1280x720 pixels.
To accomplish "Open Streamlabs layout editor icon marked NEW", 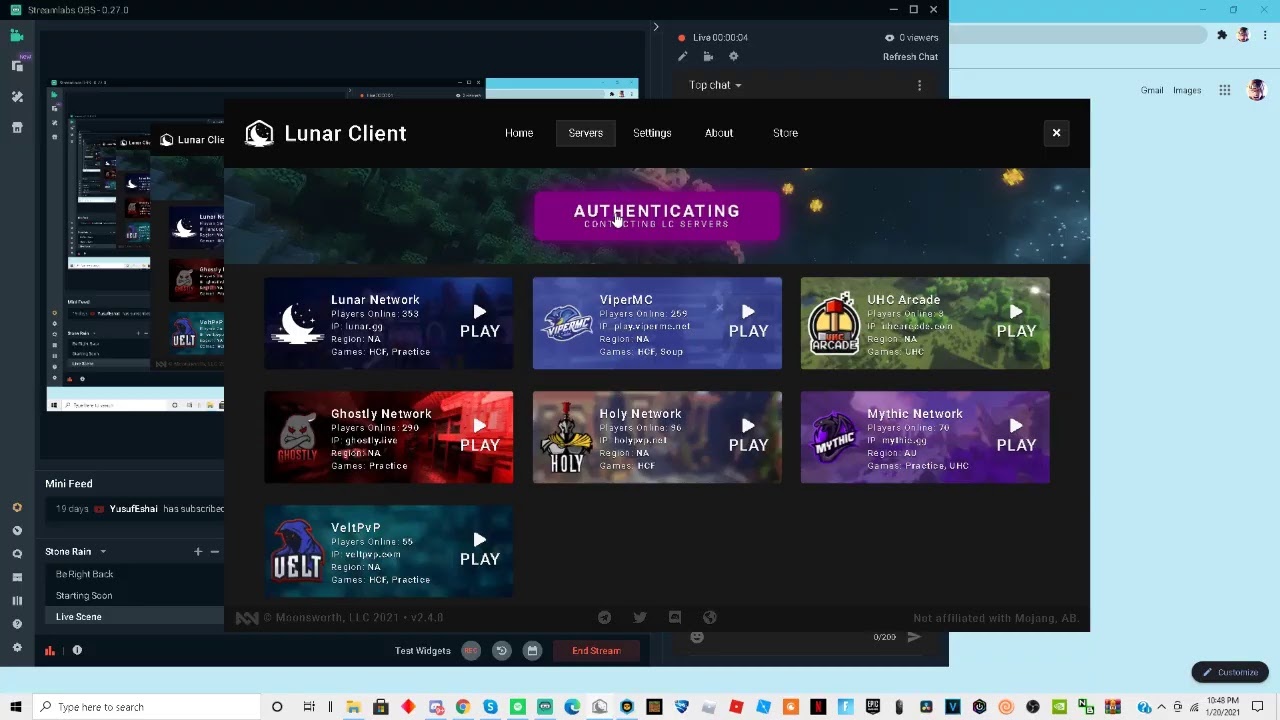I will point(18,66).
